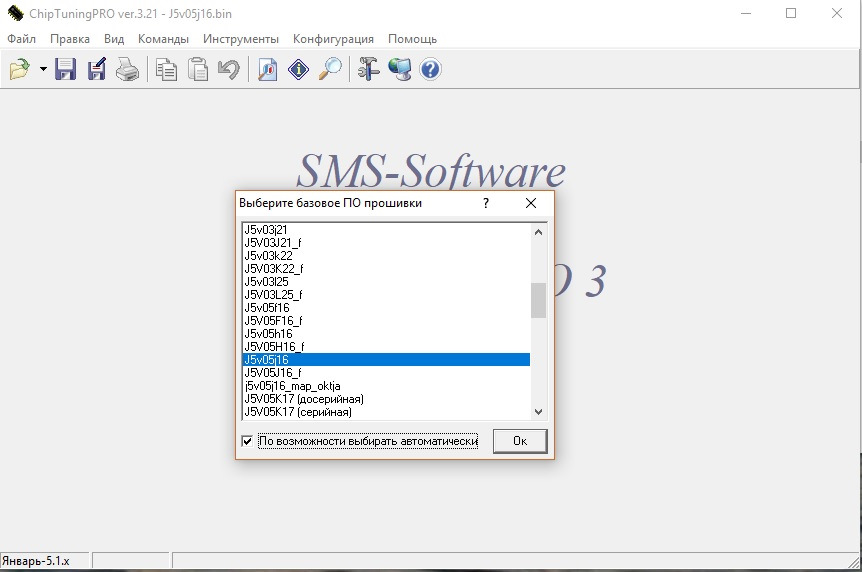
Task: Open the Помощь menu
Action: click(412, 39)
